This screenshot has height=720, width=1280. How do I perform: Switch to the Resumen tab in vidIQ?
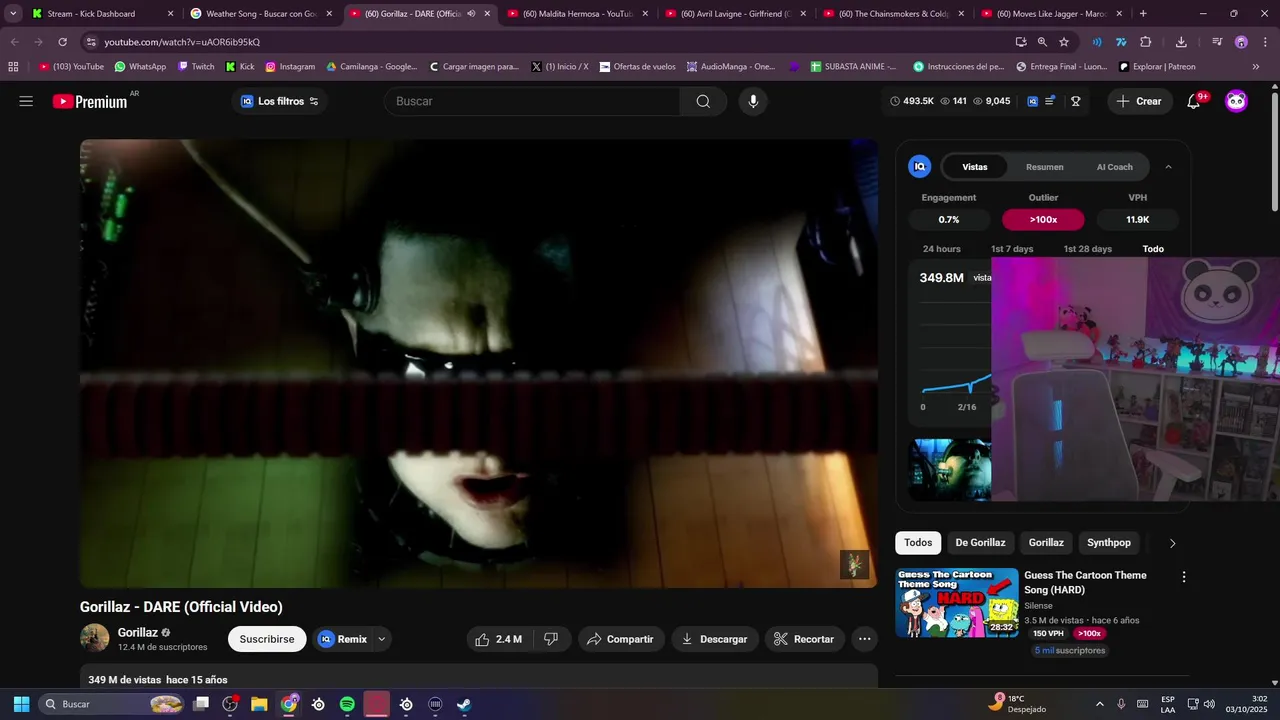[1044, 167]
